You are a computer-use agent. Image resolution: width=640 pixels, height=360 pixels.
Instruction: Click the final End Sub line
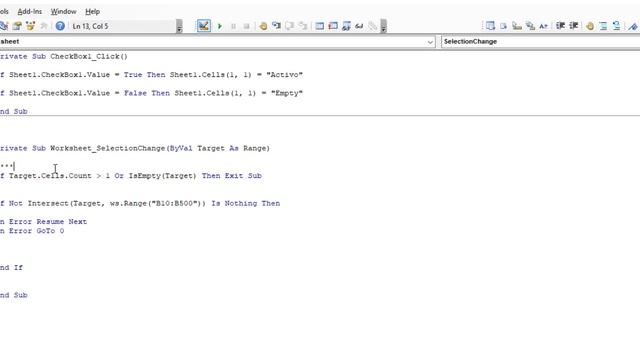click(13, 295)
